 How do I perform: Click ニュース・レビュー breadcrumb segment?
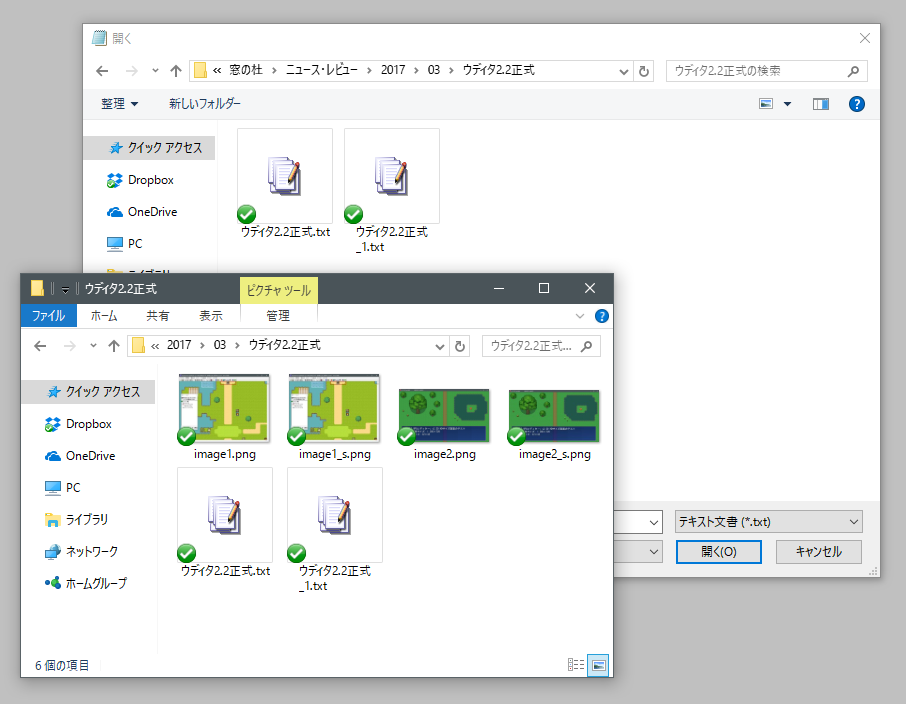[321, 71]
